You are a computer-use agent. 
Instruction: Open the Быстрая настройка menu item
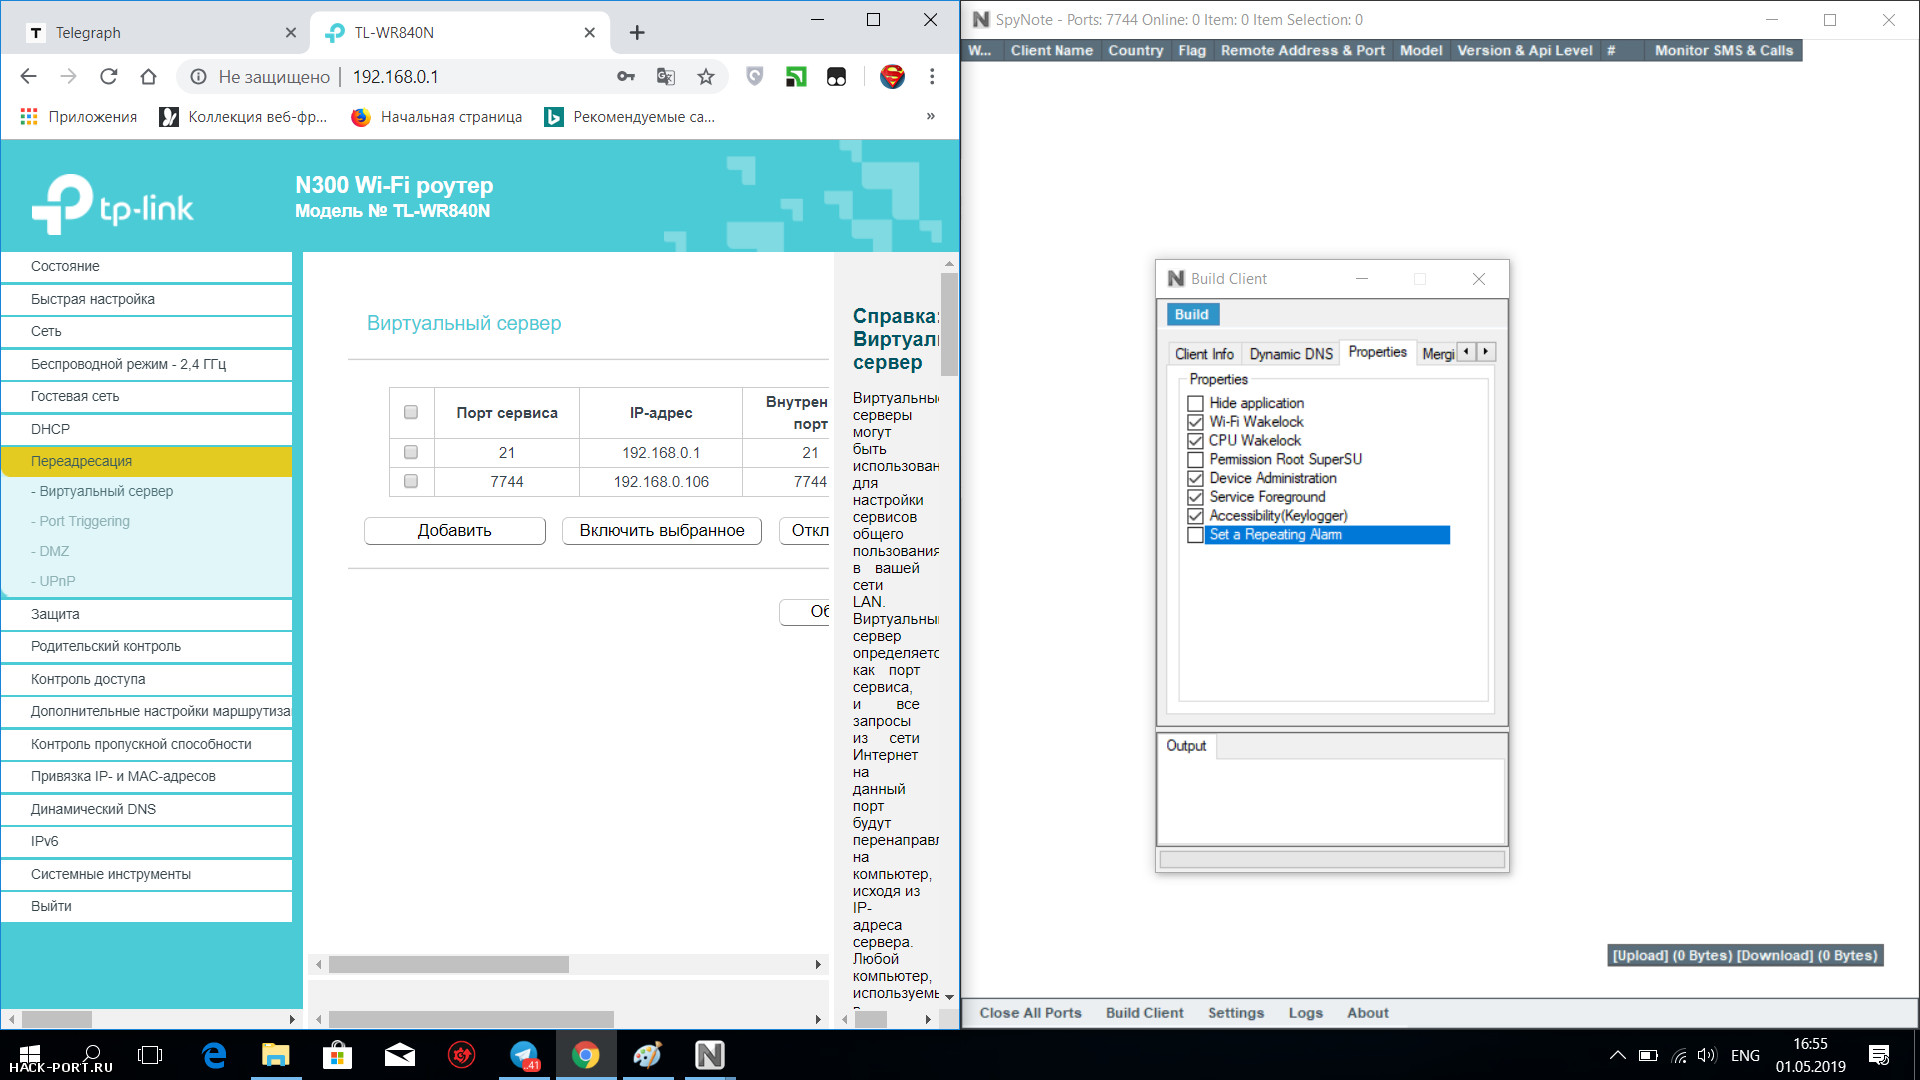[147, 299]
